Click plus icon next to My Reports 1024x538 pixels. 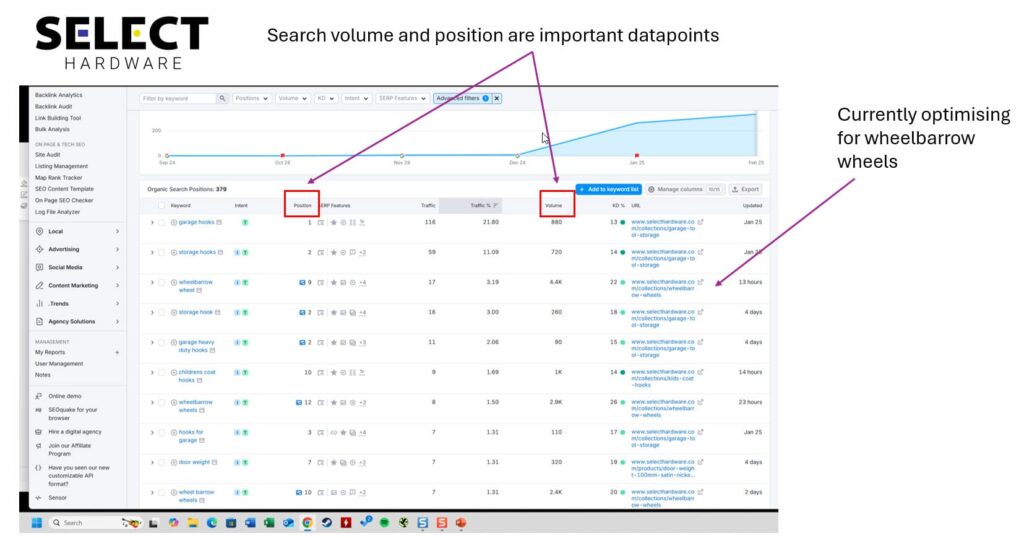point(117,352)
